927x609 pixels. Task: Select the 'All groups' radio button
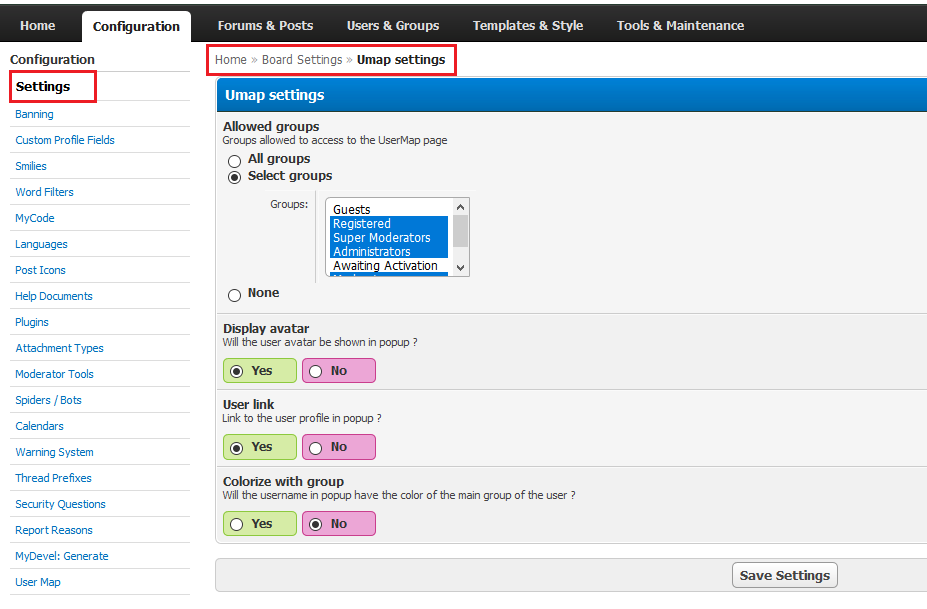pos(234,160)
